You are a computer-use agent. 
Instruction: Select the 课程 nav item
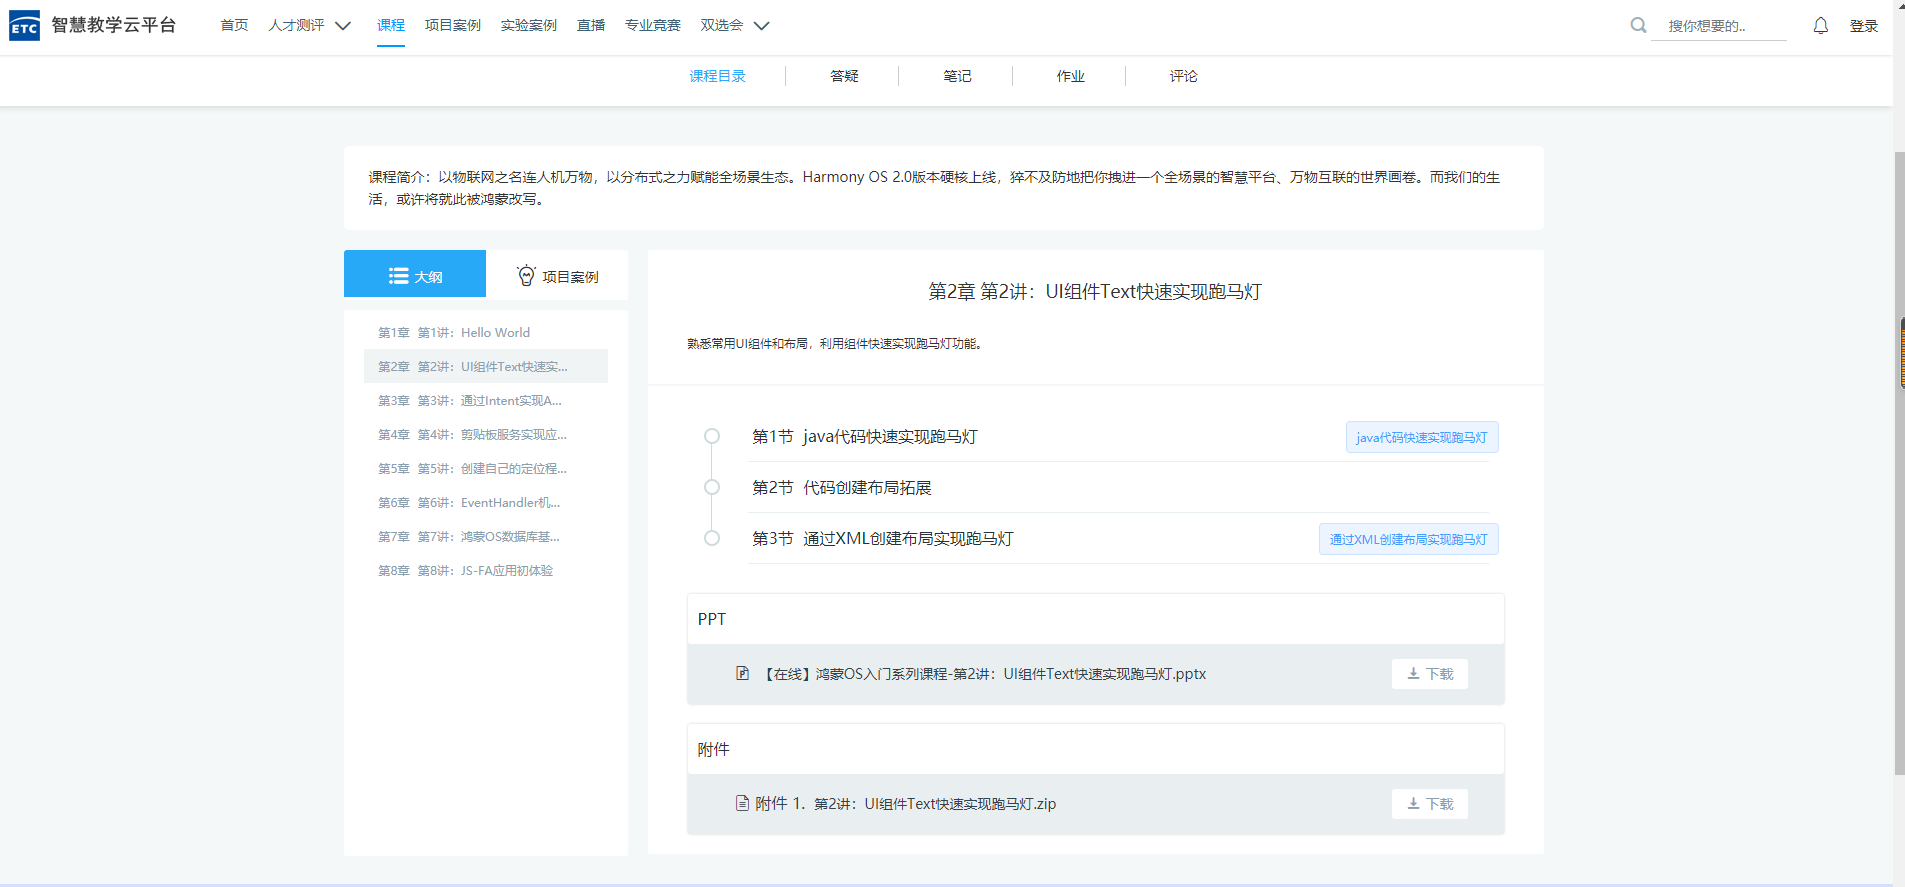[x=391, y=25]
